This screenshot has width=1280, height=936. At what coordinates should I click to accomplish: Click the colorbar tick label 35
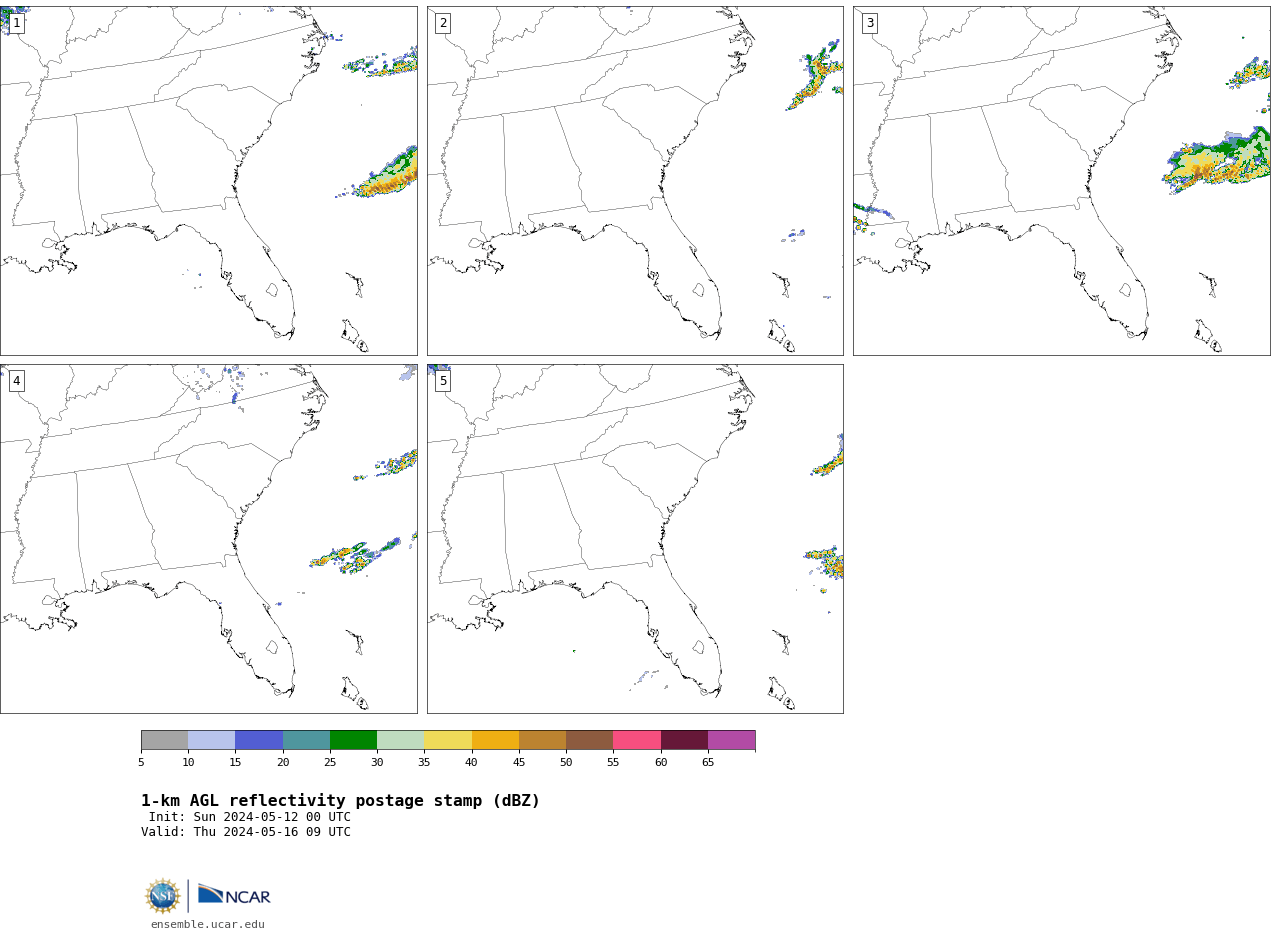tap(424, 763)
